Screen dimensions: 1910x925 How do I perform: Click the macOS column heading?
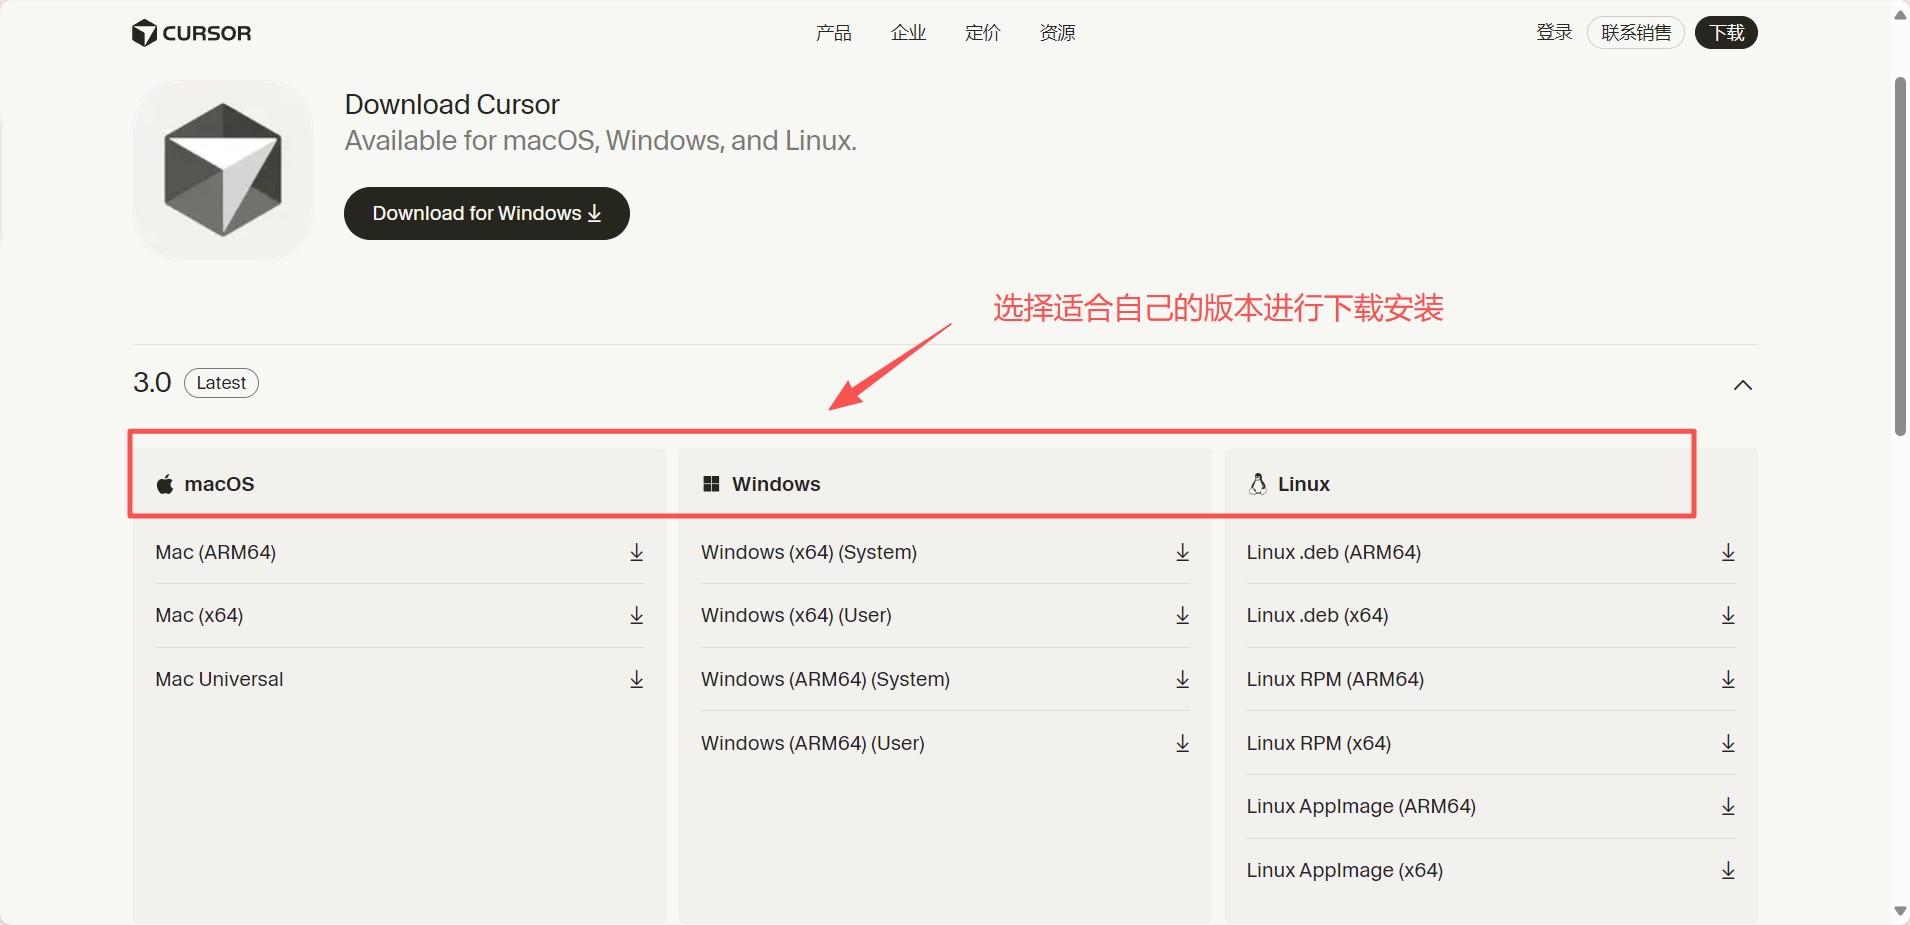(220, 484)
